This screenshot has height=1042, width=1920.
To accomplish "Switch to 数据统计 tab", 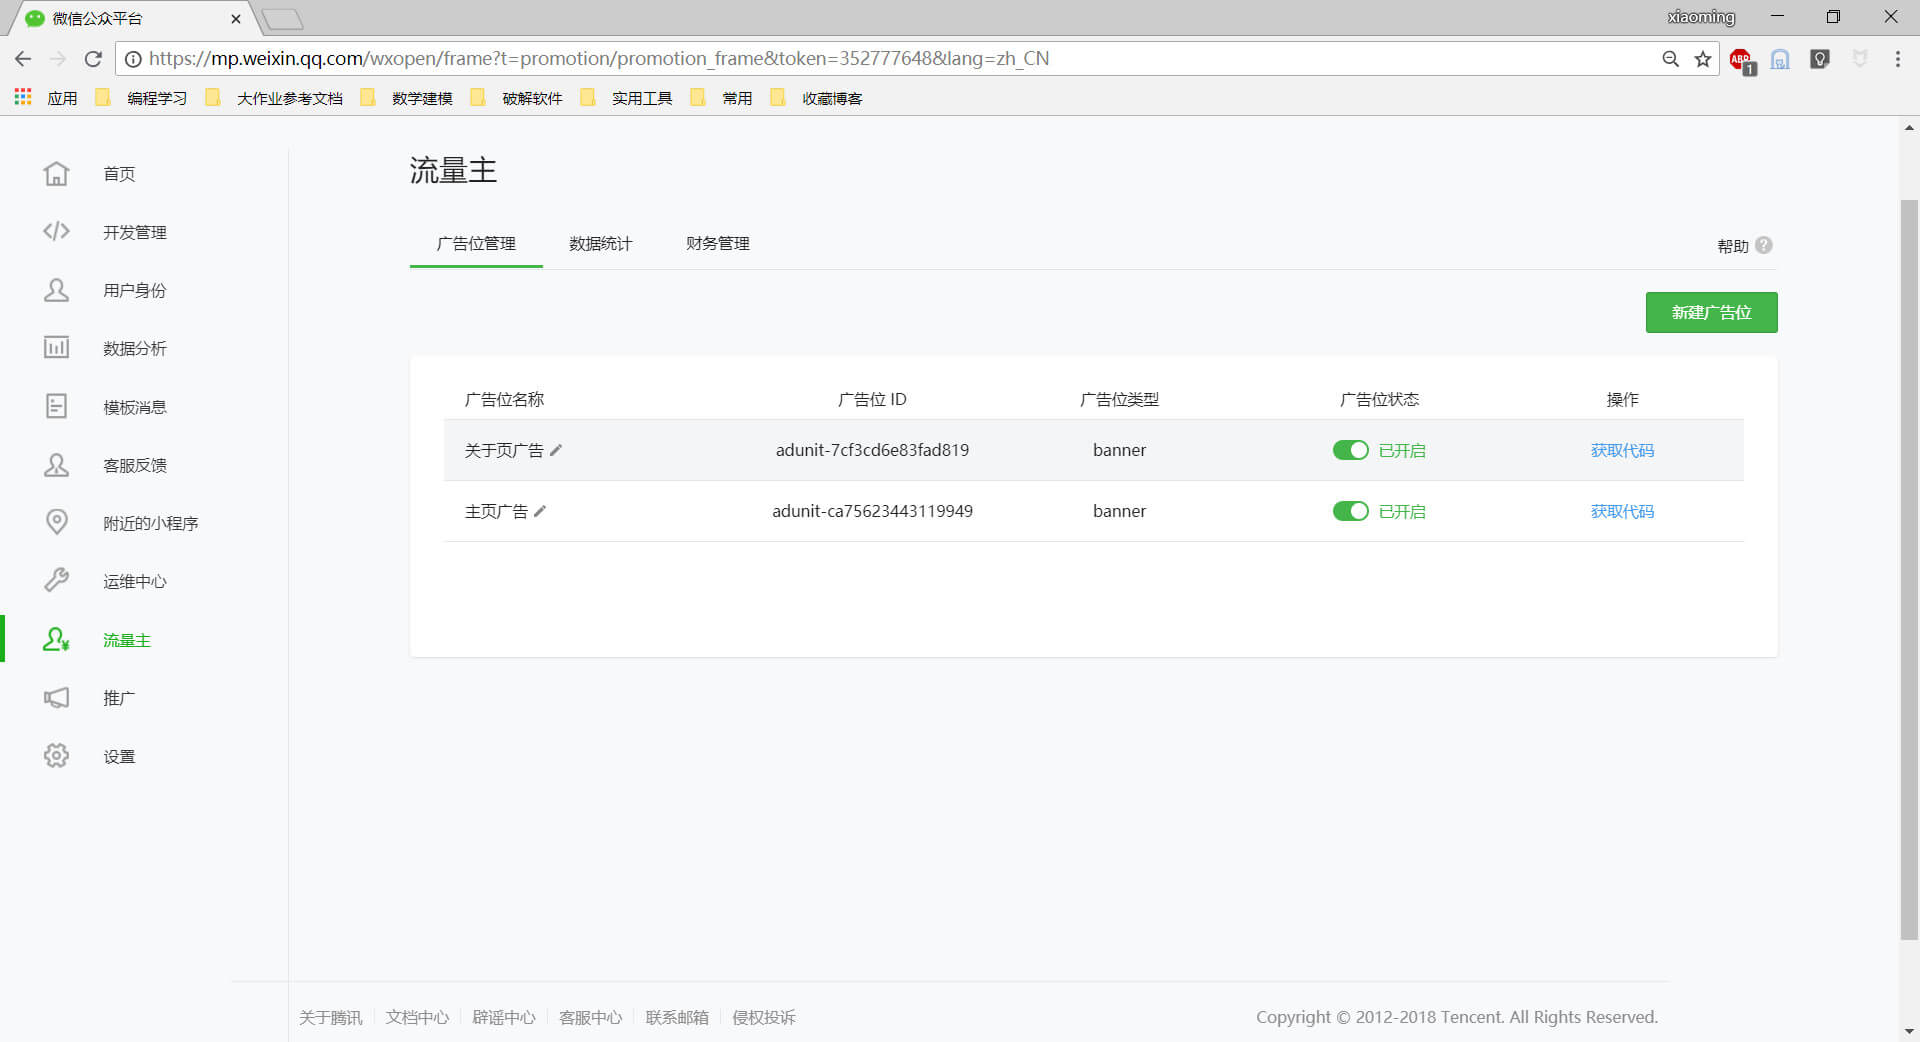I will [x=600, y=243].
